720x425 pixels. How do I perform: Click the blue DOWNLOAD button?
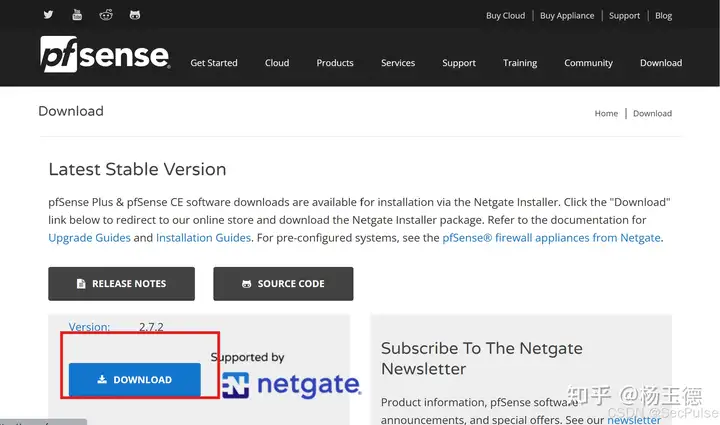coord(135,380)
